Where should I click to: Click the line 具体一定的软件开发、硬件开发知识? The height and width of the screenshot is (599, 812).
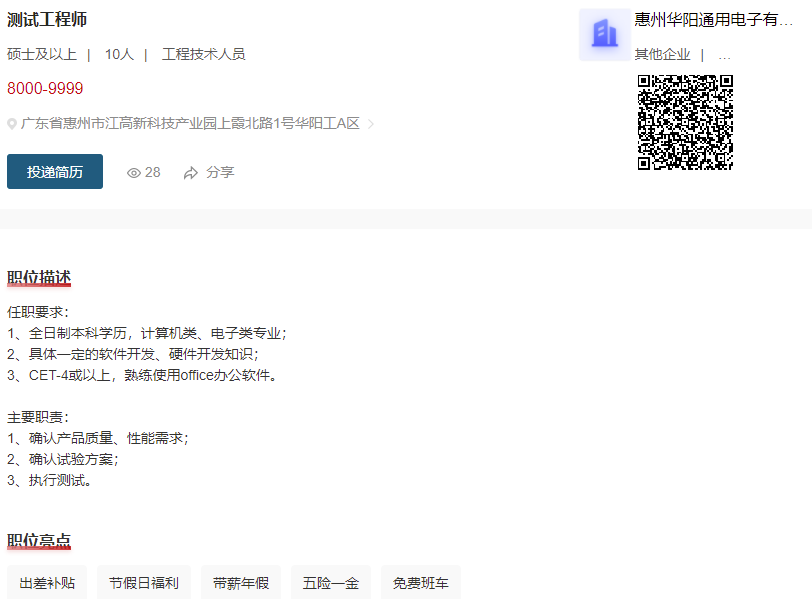tap(133, 354)
